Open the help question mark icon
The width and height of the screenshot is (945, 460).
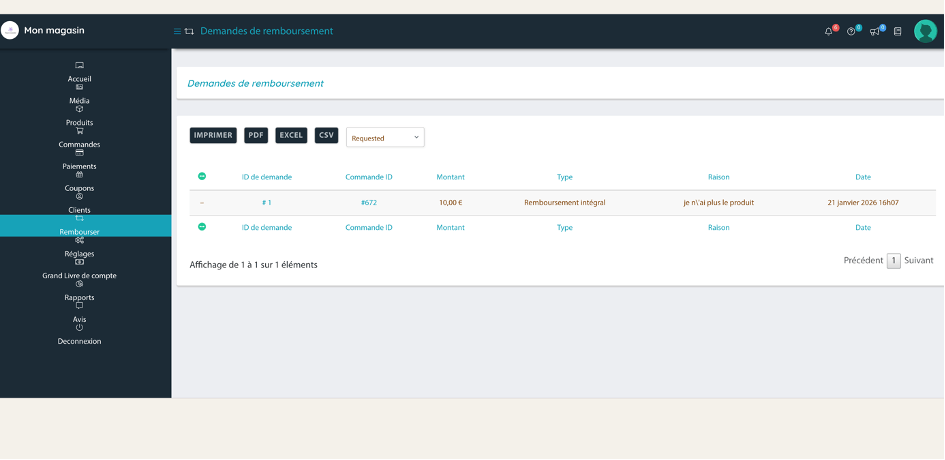coord(851,32)
